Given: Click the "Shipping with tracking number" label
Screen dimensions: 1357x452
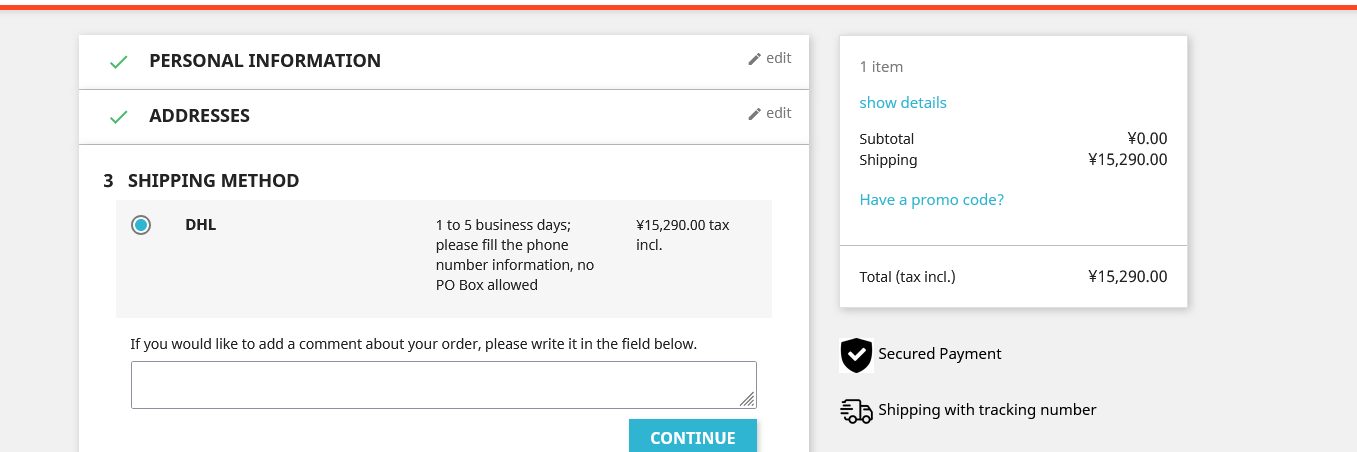Looking at the screenshot, I should point(987,410).
